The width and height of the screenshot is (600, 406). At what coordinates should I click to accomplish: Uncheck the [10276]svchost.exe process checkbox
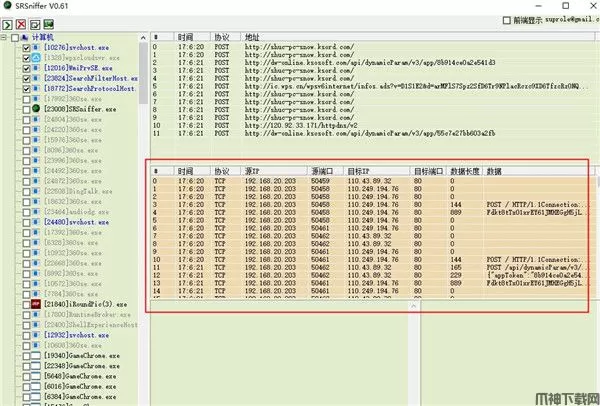click(26, 47)
